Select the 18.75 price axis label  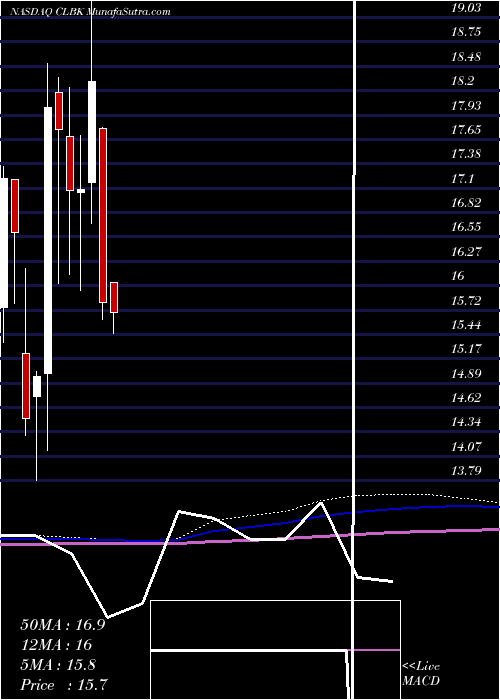click(467, 32)
